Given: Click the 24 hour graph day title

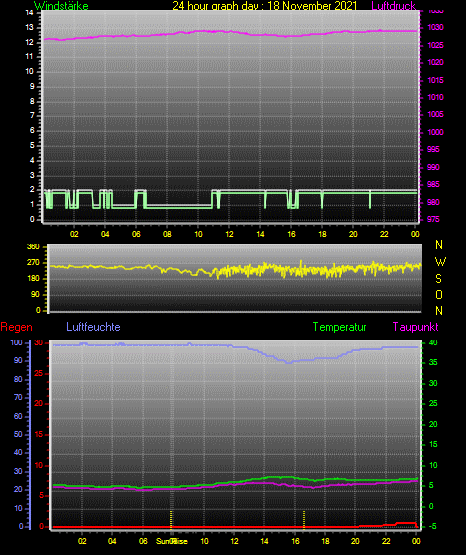Looking at the screenshot, I should (265, 6).
